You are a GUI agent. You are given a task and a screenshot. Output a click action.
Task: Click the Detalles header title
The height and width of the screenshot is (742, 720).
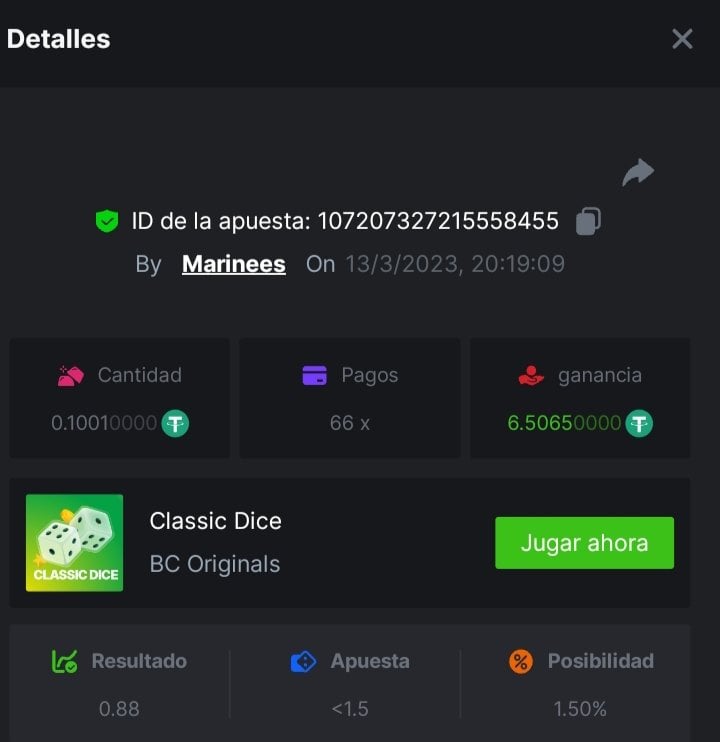click(x=58, y=39)
